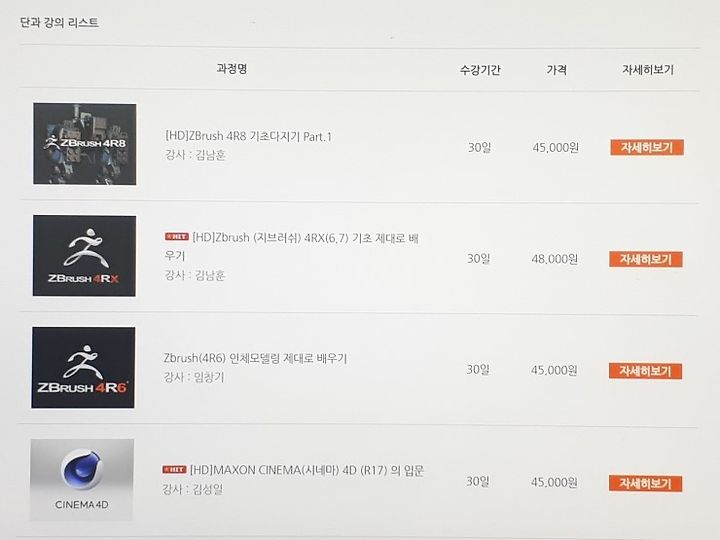
Task: Open the [HD]MAXON CINEMA 4D (R17) 입문 title
Action: coord(307,470)
